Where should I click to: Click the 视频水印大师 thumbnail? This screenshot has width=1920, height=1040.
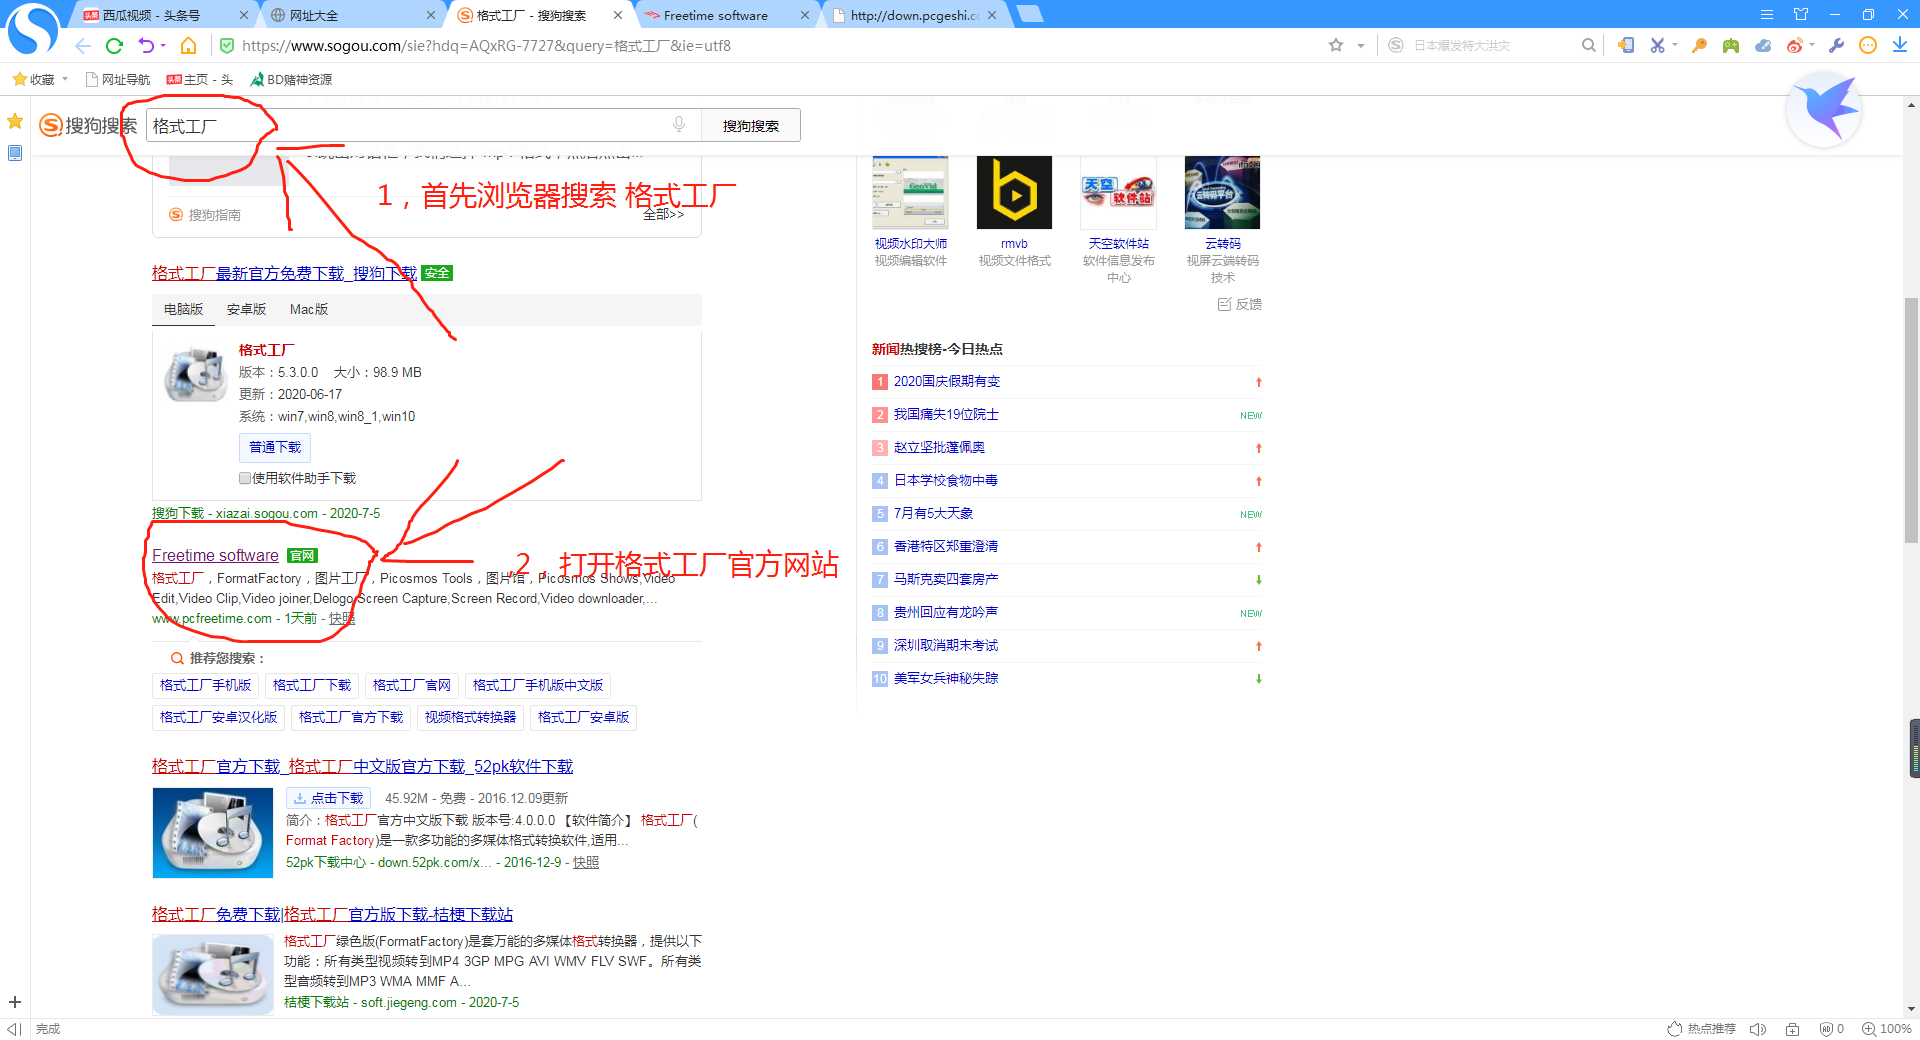(x=910, y=192)
